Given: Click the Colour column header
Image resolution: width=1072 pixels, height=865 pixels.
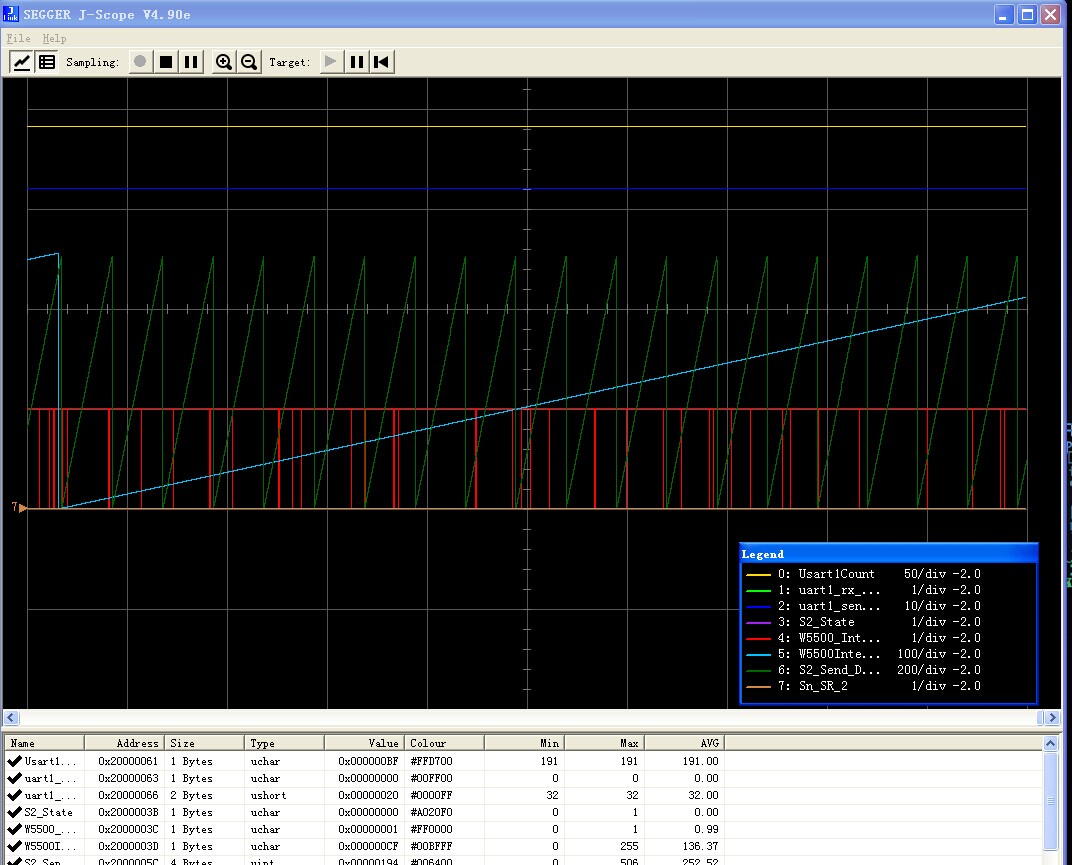Looking at the screenshot, I should 444,743.
